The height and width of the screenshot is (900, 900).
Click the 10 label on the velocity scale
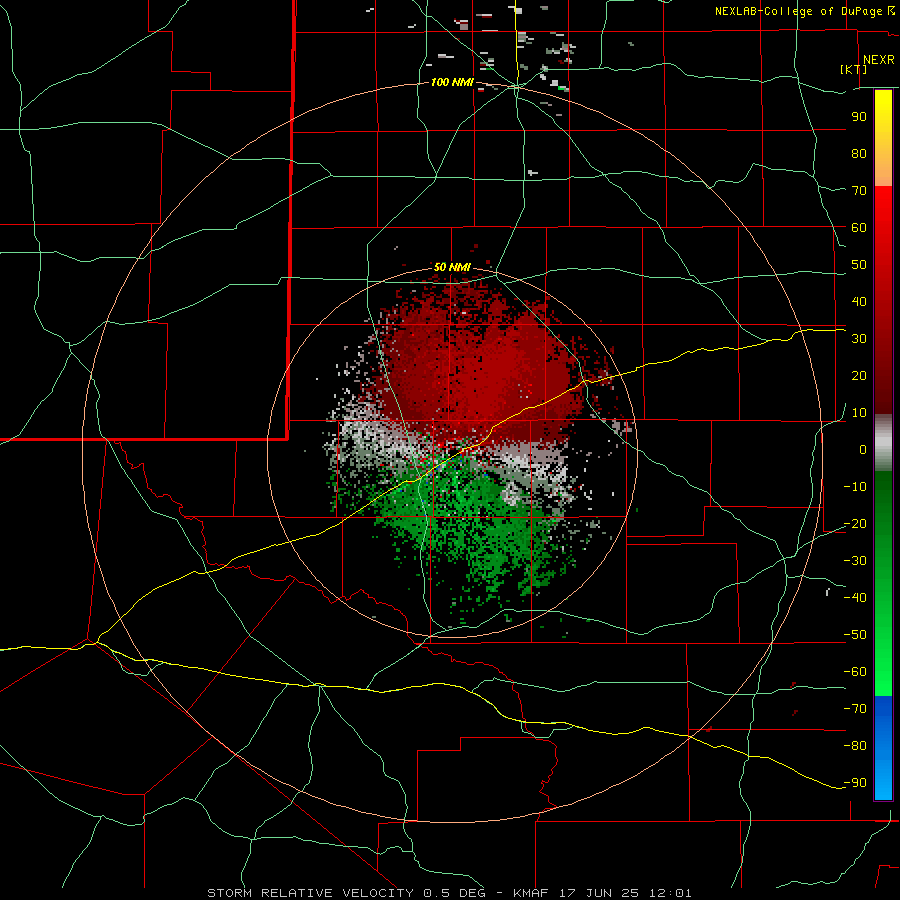click(x=859, y=413)
